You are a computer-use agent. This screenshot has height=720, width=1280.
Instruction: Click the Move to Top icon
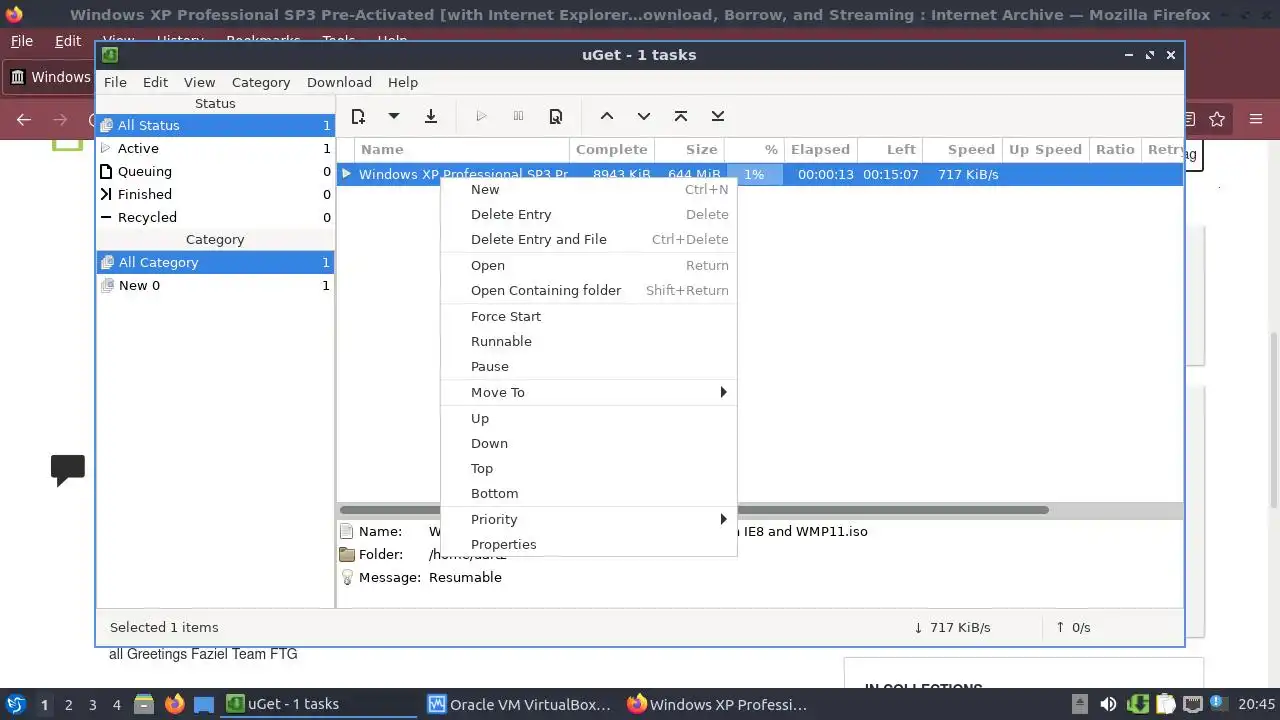coord(681,116)
